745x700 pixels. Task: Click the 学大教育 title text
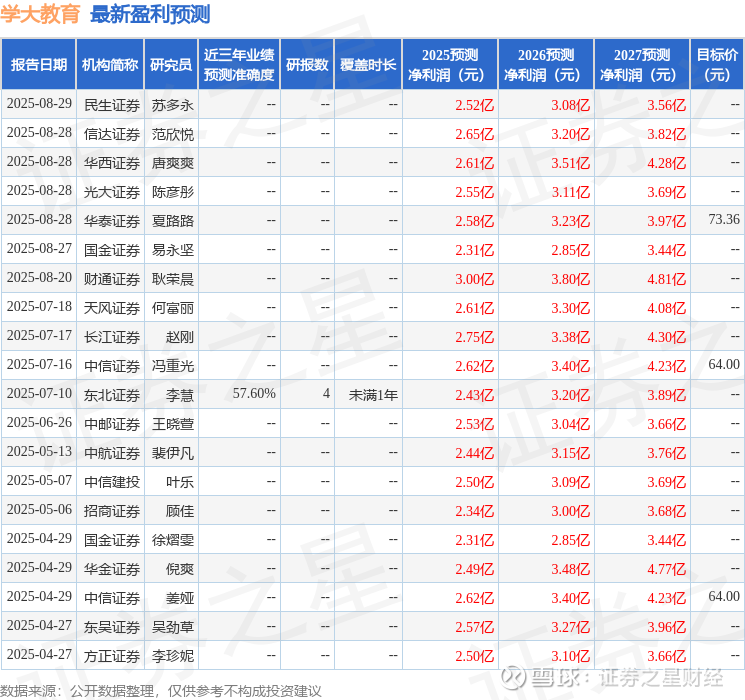click(x=40, y=14)
